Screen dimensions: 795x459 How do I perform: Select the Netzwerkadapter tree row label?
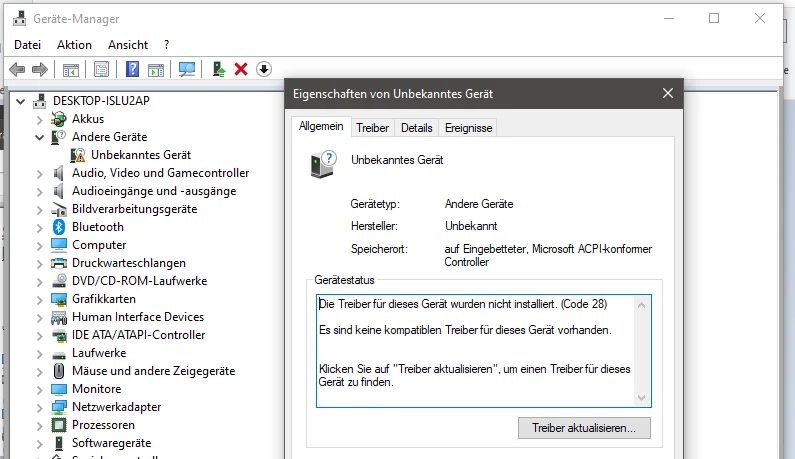[x=116, y=407]
